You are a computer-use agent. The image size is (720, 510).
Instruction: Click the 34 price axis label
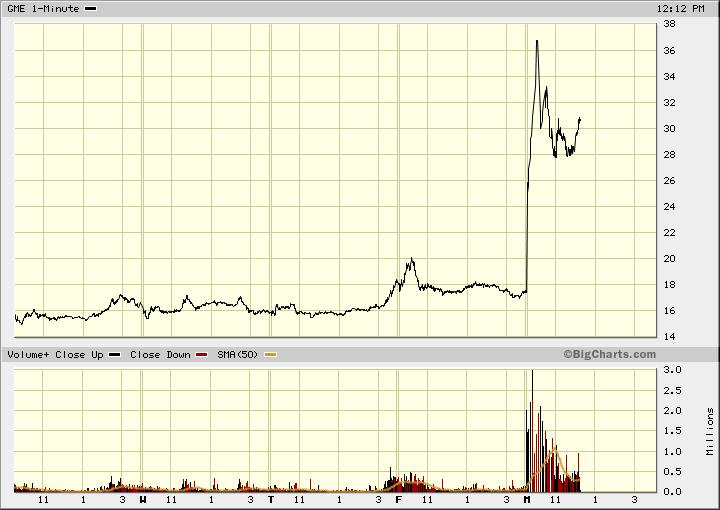(x=669, y=77)
